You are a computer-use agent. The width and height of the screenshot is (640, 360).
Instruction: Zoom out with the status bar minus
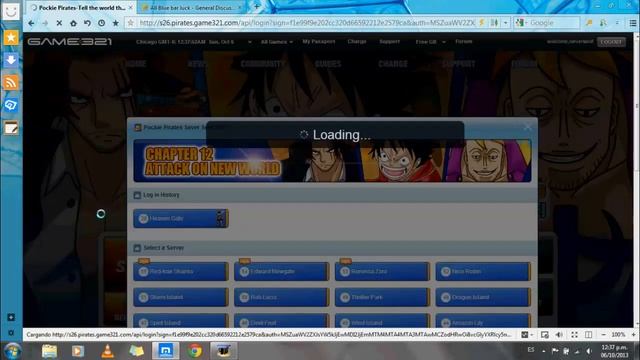[603, 335]
